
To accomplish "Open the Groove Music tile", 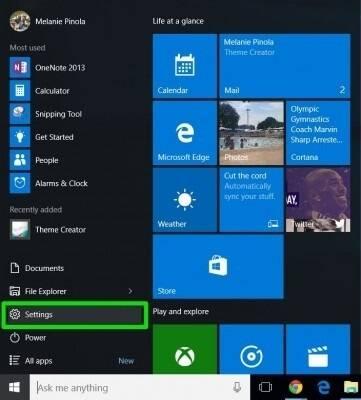I will (x=252, y=349).
